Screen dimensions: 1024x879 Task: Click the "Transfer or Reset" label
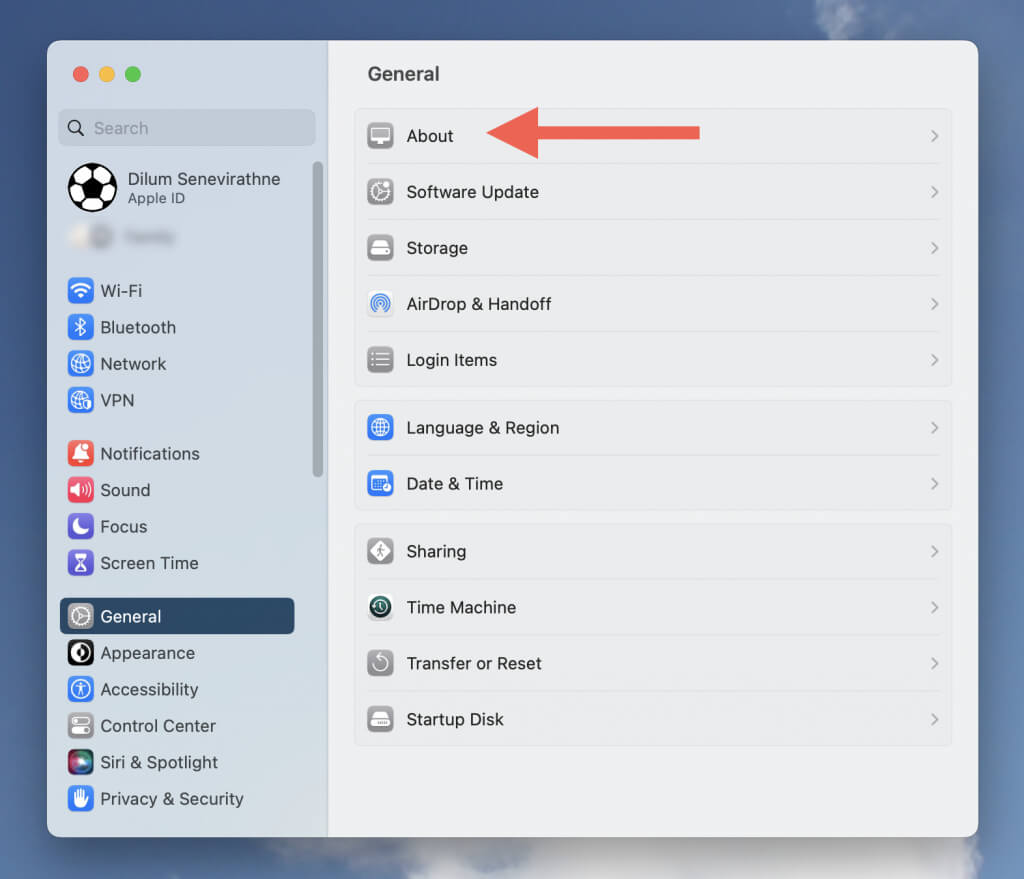click(x=474, y=663)
